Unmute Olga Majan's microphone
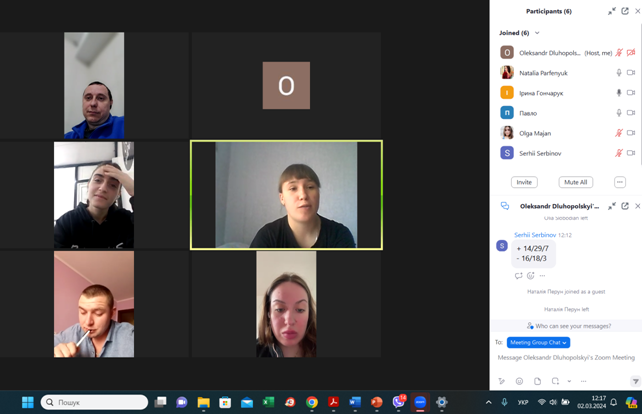Viewport: 642px width, 414px height. tap(618, 133)
